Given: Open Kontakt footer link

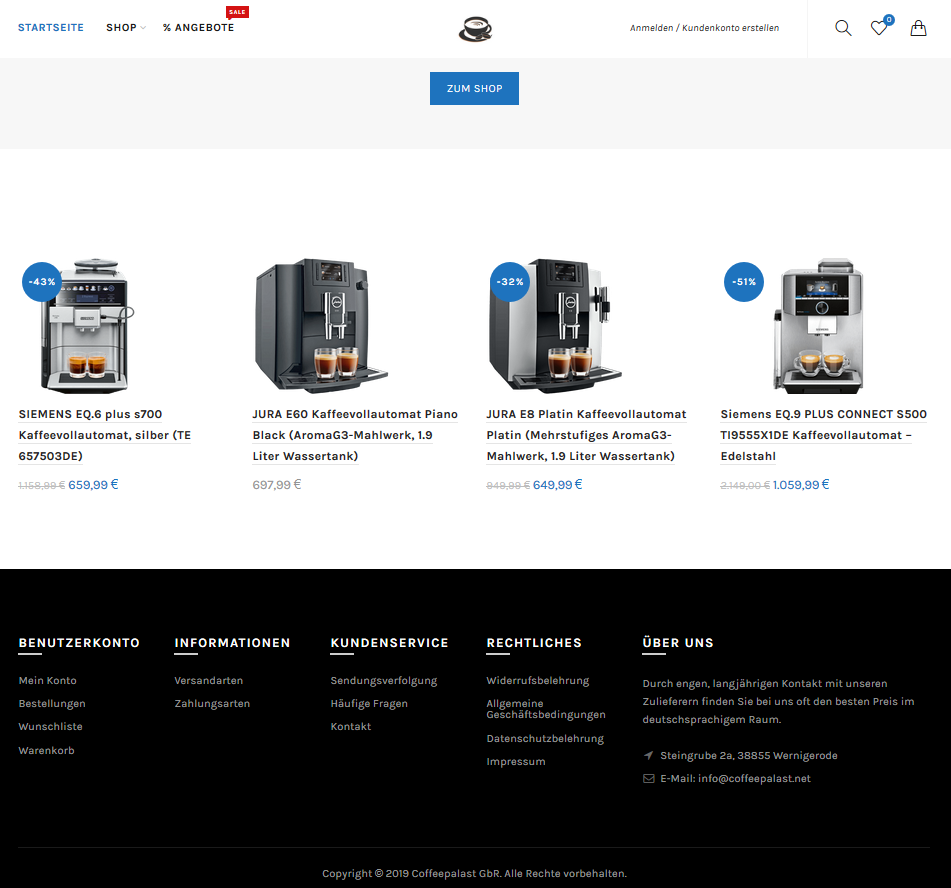Looking at the screenshot, I should pyautogui.click(x=351, y=727).
